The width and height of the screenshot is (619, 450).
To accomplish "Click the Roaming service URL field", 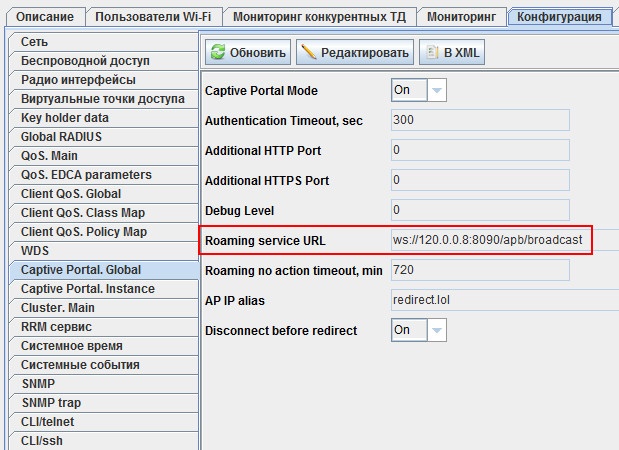I will click(x=490, y=240).
